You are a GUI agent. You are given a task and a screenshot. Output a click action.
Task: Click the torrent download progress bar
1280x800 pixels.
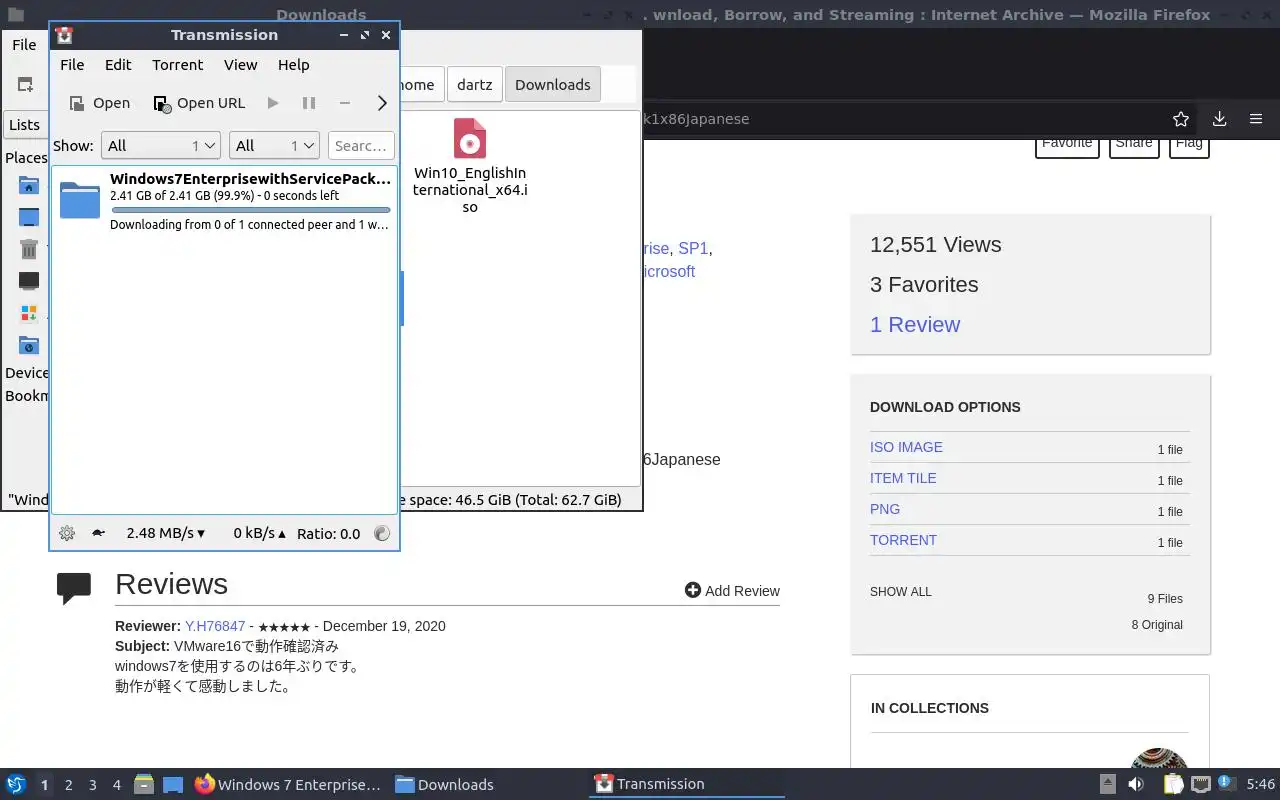pyautogui.click(x=250, y=210)
